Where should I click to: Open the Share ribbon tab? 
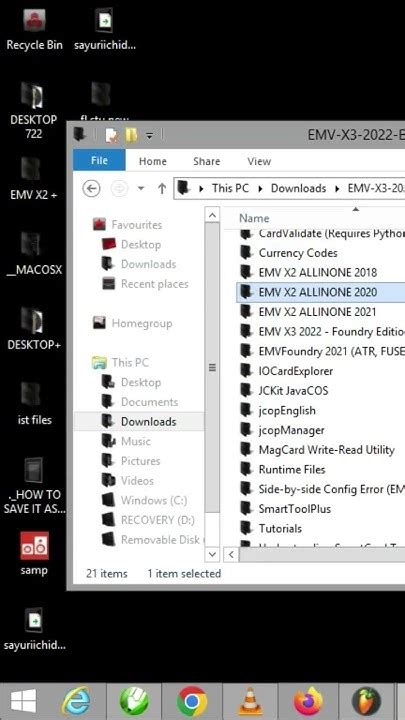(207, 161)
